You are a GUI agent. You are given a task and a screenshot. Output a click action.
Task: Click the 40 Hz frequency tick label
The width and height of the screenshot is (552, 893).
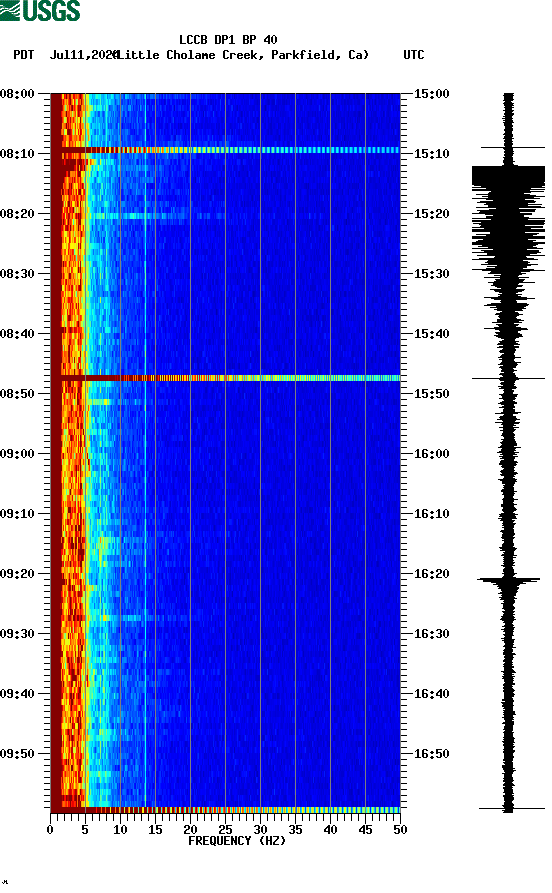coord(330,830)
